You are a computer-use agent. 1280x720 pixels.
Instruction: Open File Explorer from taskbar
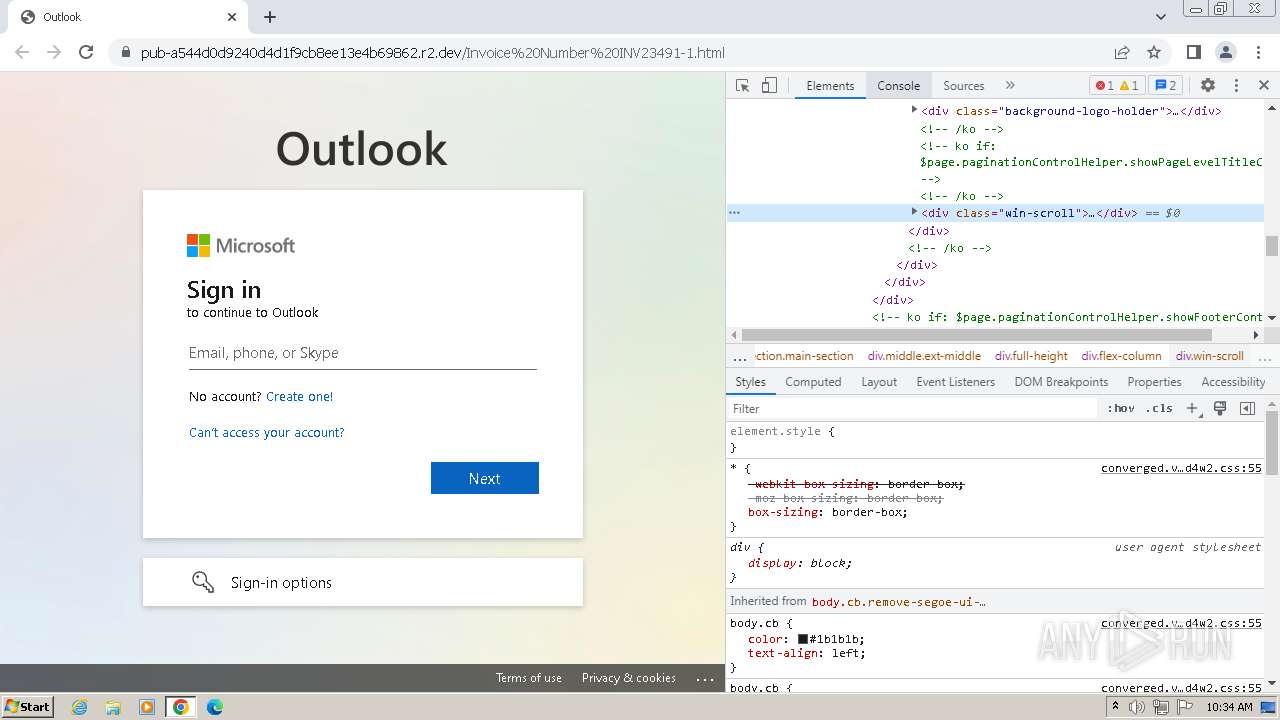(113, 707)
